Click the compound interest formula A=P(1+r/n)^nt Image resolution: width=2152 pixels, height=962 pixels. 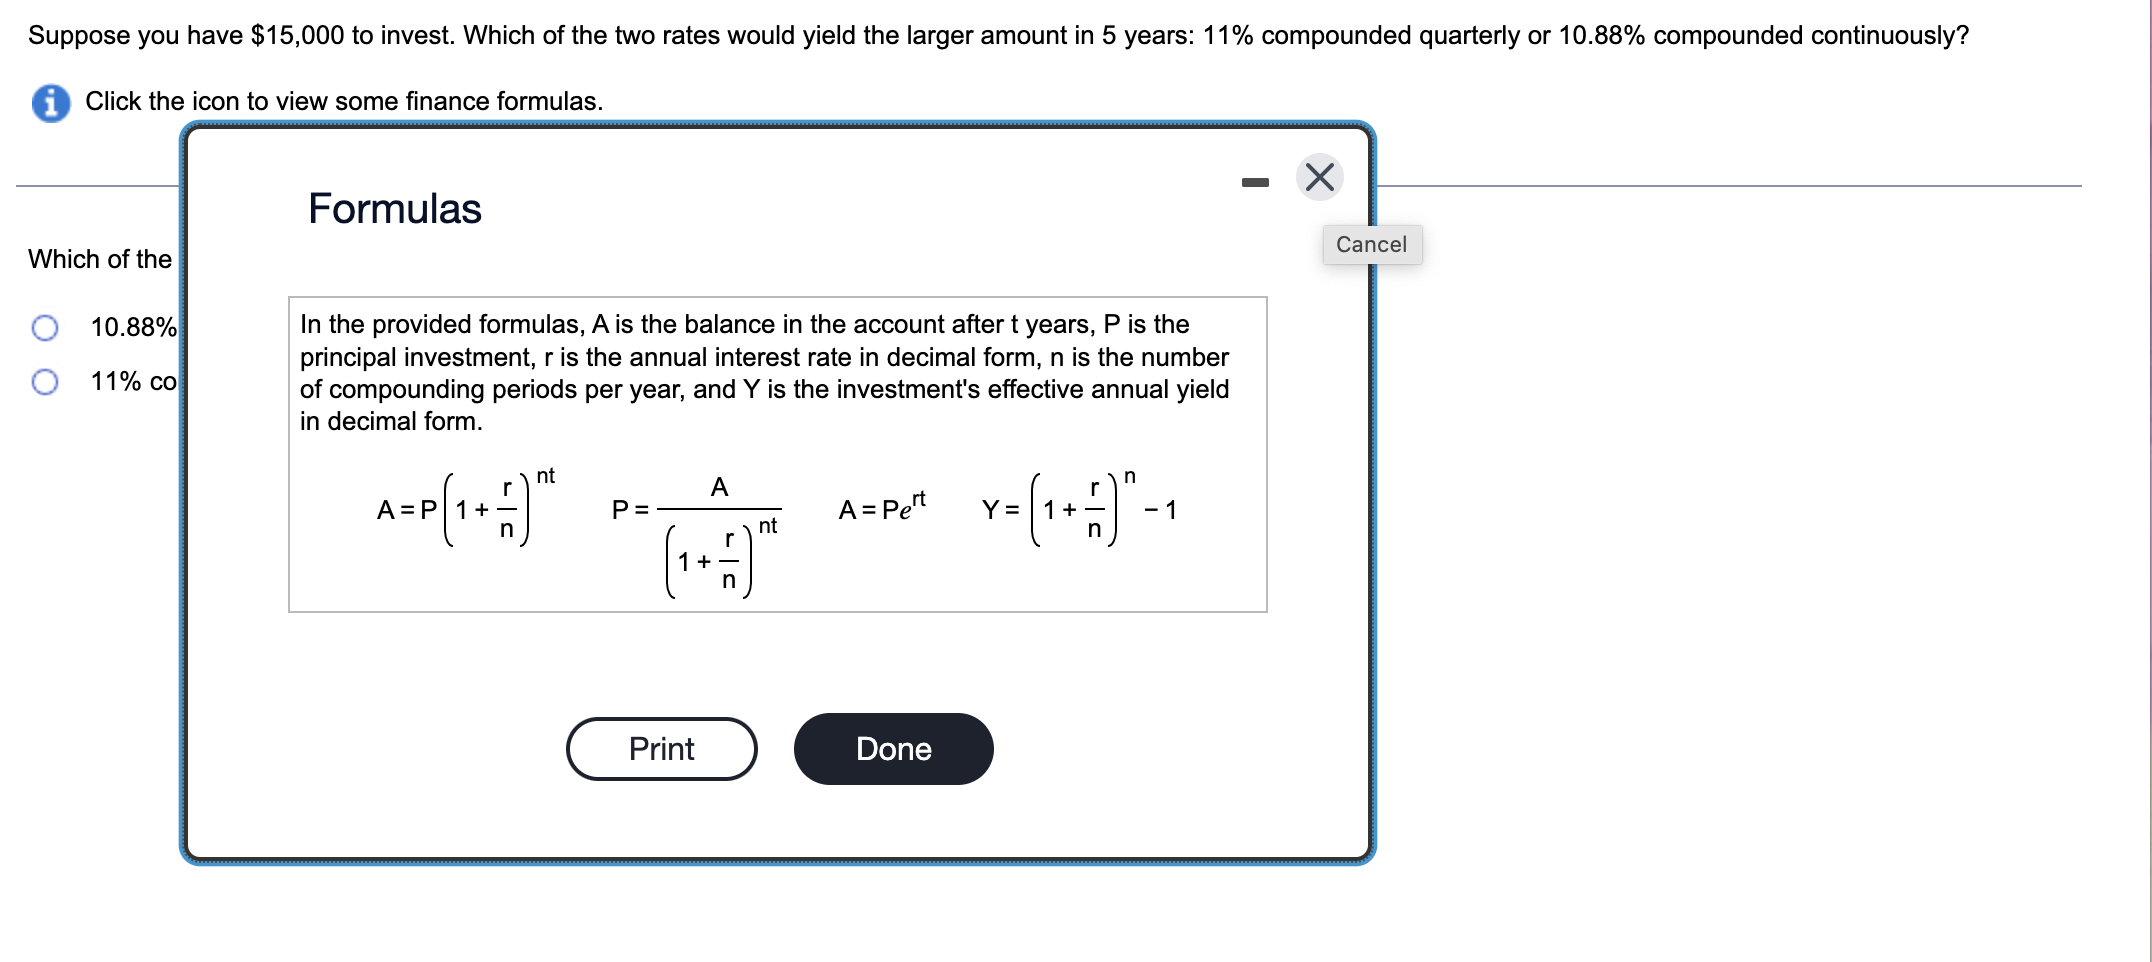click(466, 508)
